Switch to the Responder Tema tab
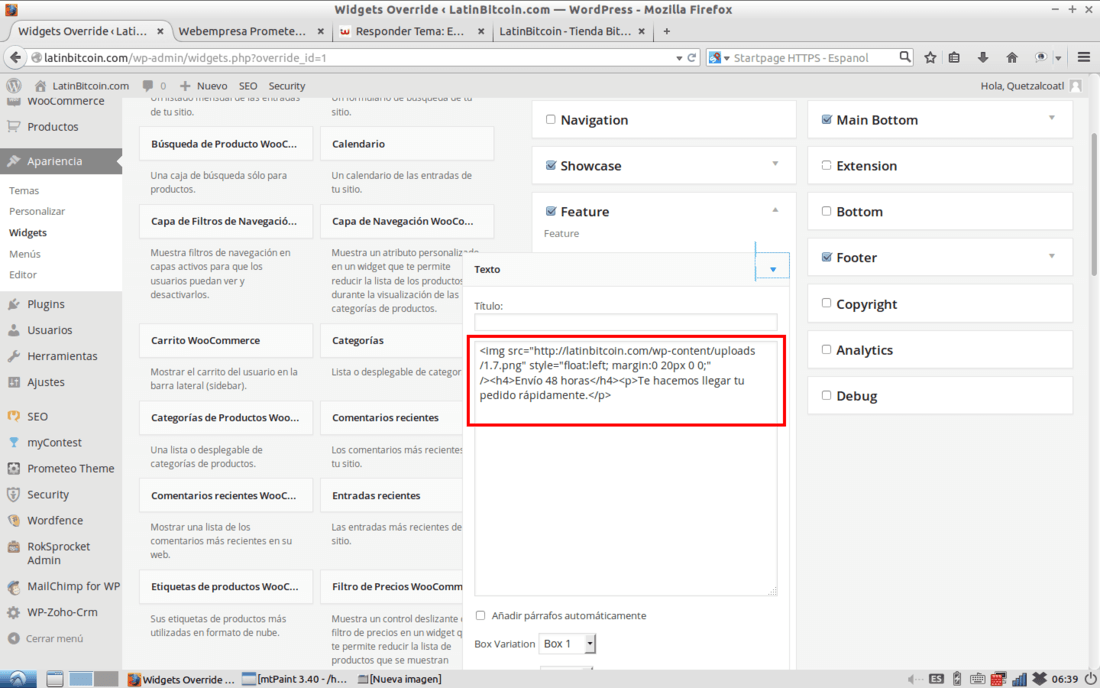 (x=411, y=31)
